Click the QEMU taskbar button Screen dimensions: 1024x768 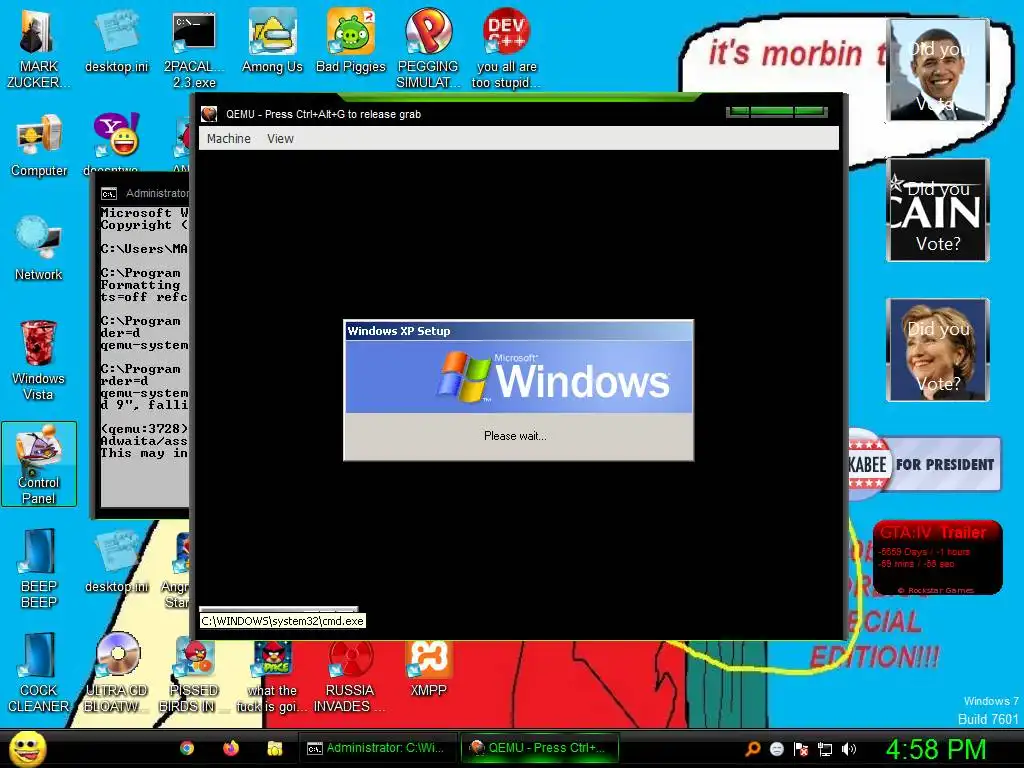click(539, 748)
